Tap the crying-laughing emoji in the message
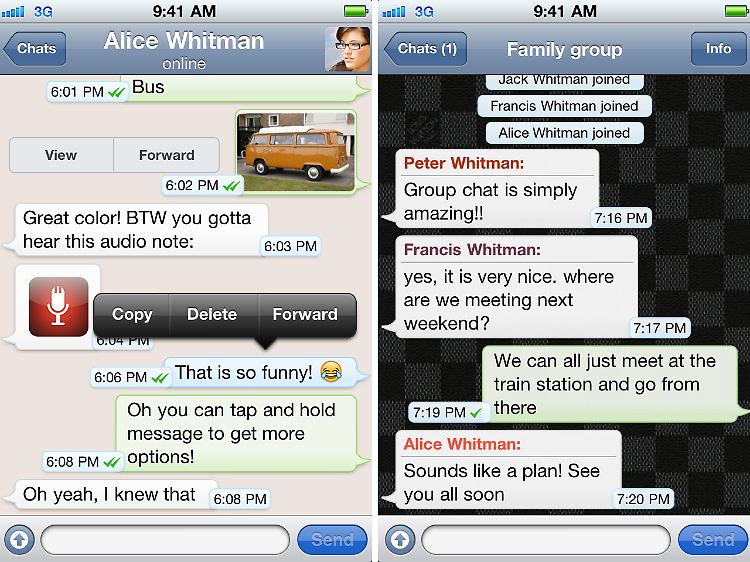Screen dimensions: 750x562 pos(331,372)
